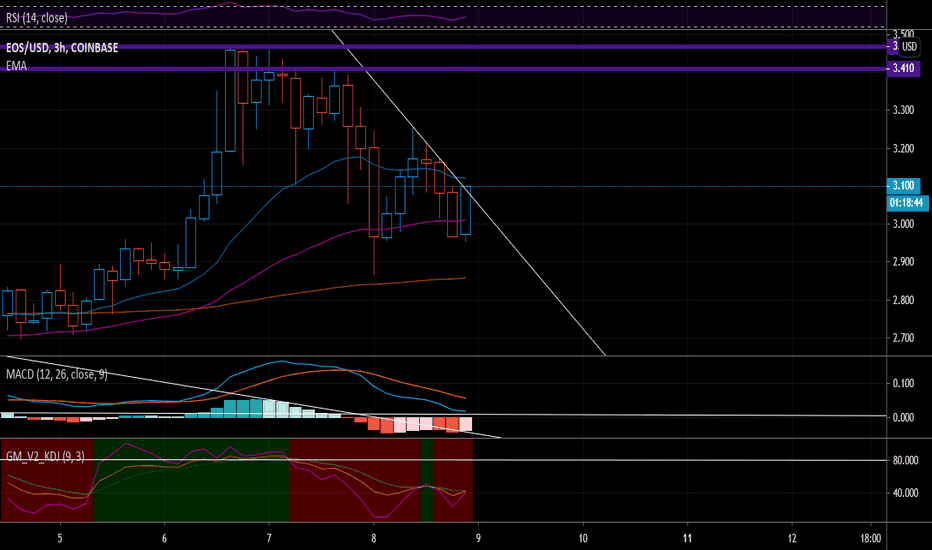This screenshot has width=932, height=550.
Task: Click the EOS/USD, 3h, COINBASE symbol title
Action: coord(62,48)
